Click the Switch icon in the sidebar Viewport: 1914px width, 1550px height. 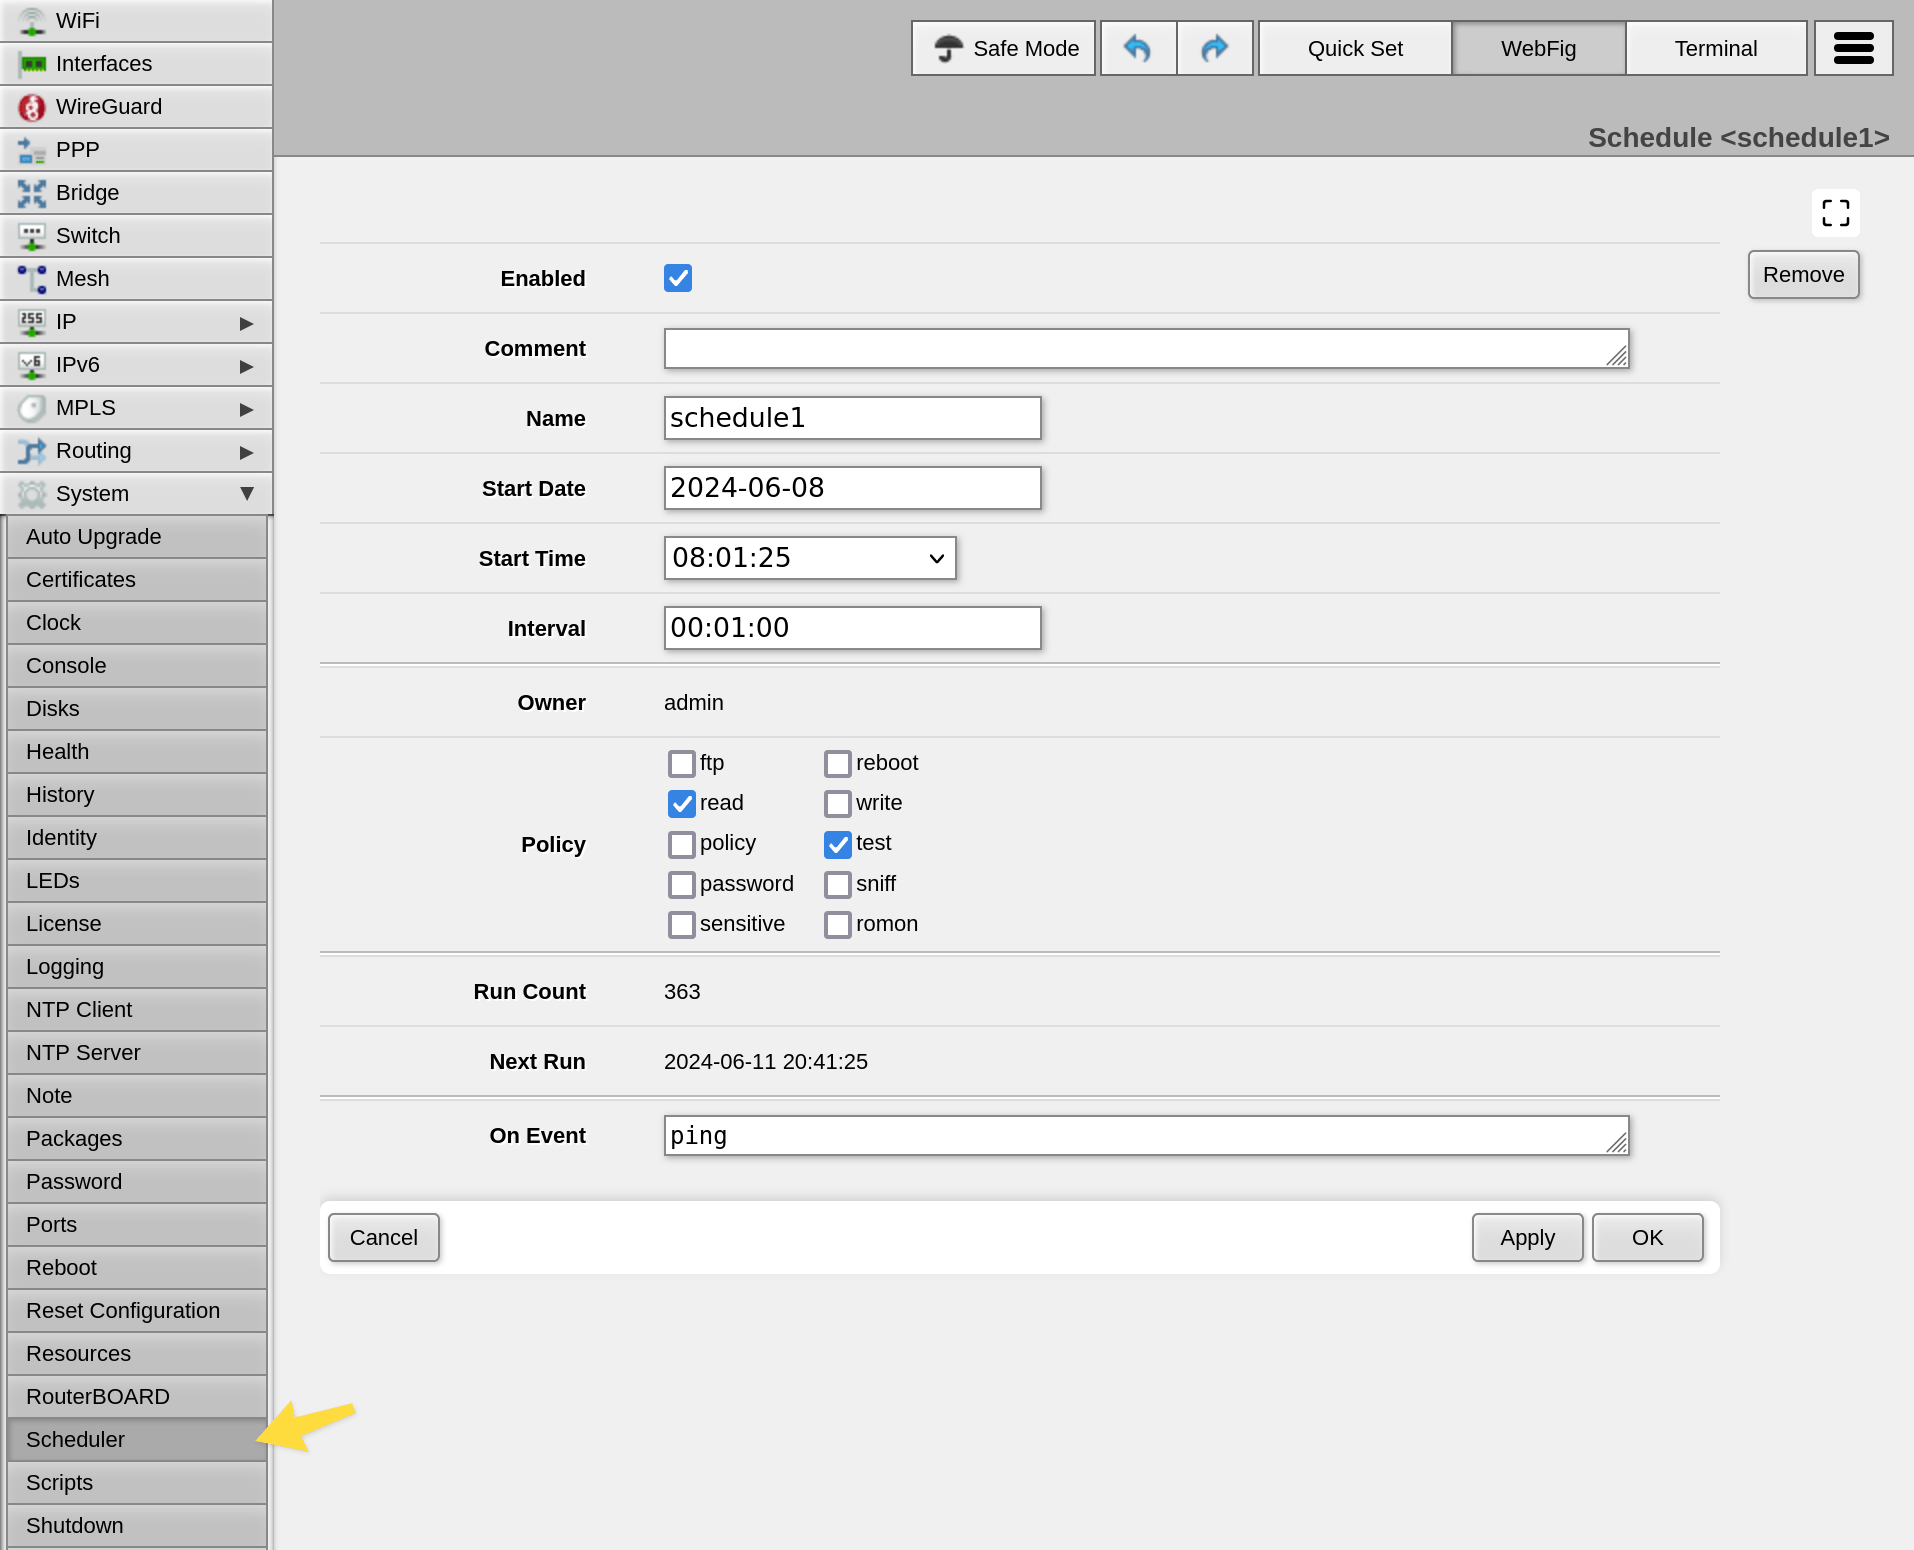point(31,236)
